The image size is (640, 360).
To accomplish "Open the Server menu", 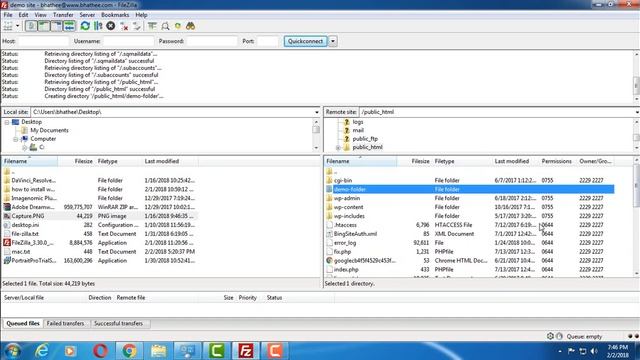I will [87, 15].
